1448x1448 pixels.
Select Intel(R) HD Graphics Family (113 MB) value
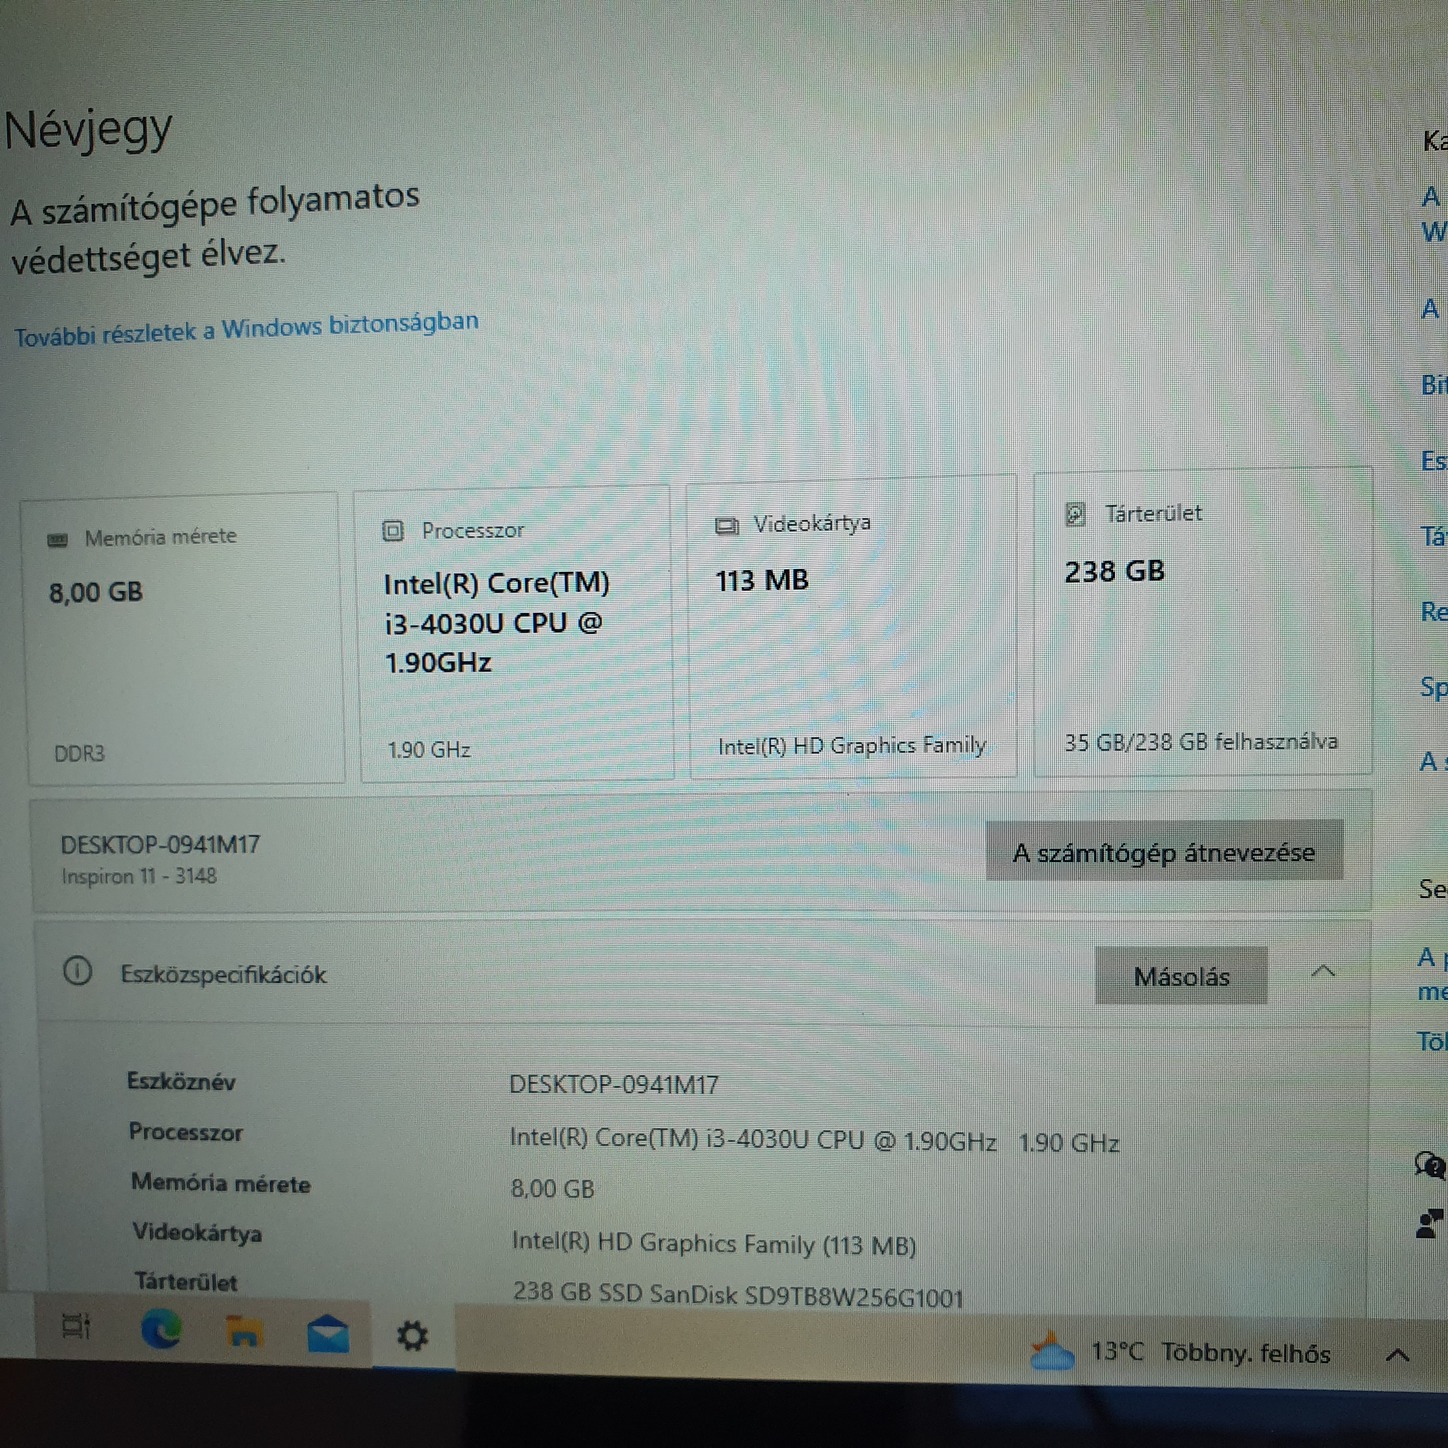tap(714, 1243)
